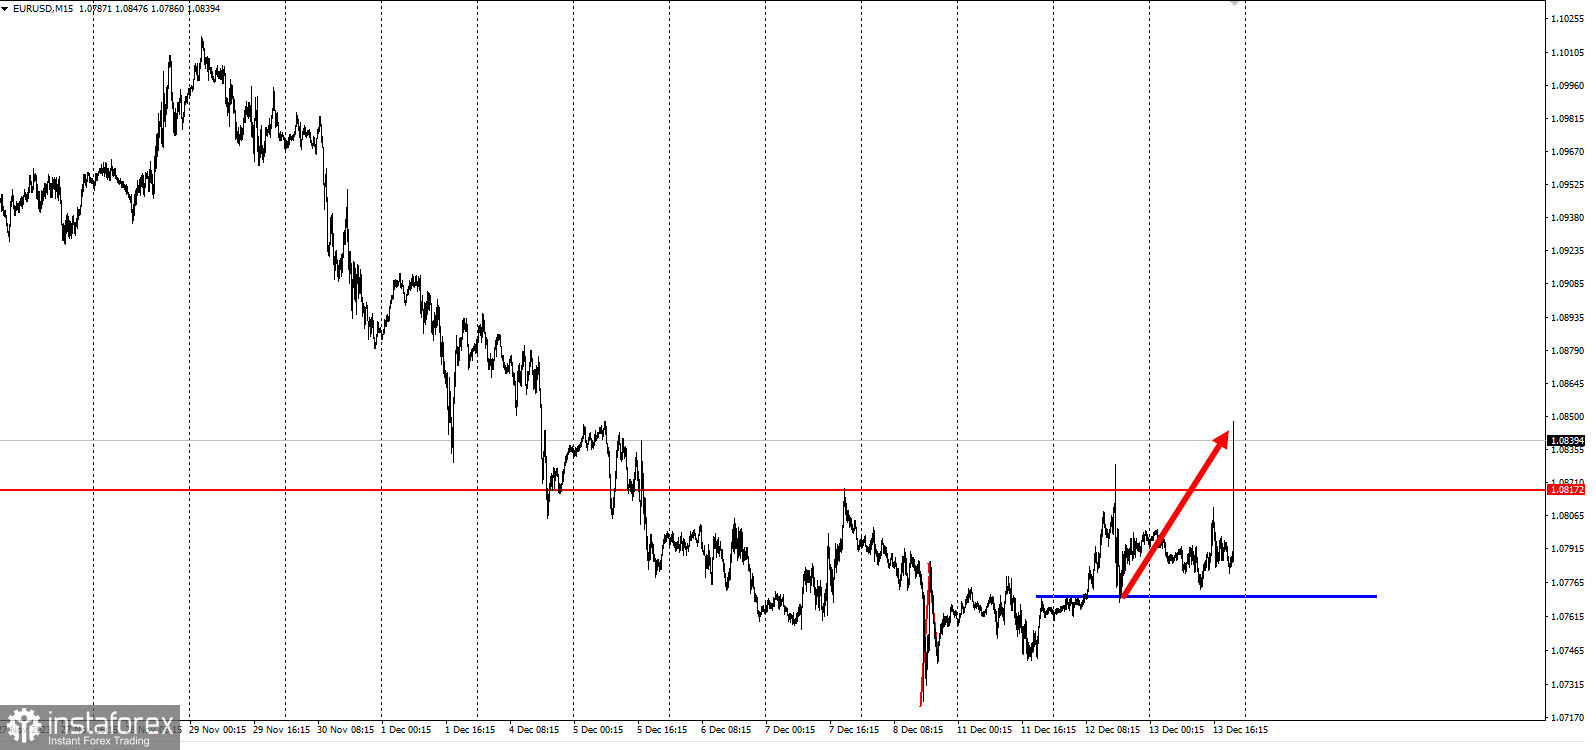Click time axis label 29 Nov 16:15
1596x750 pixels.
(x=281, y=730)
